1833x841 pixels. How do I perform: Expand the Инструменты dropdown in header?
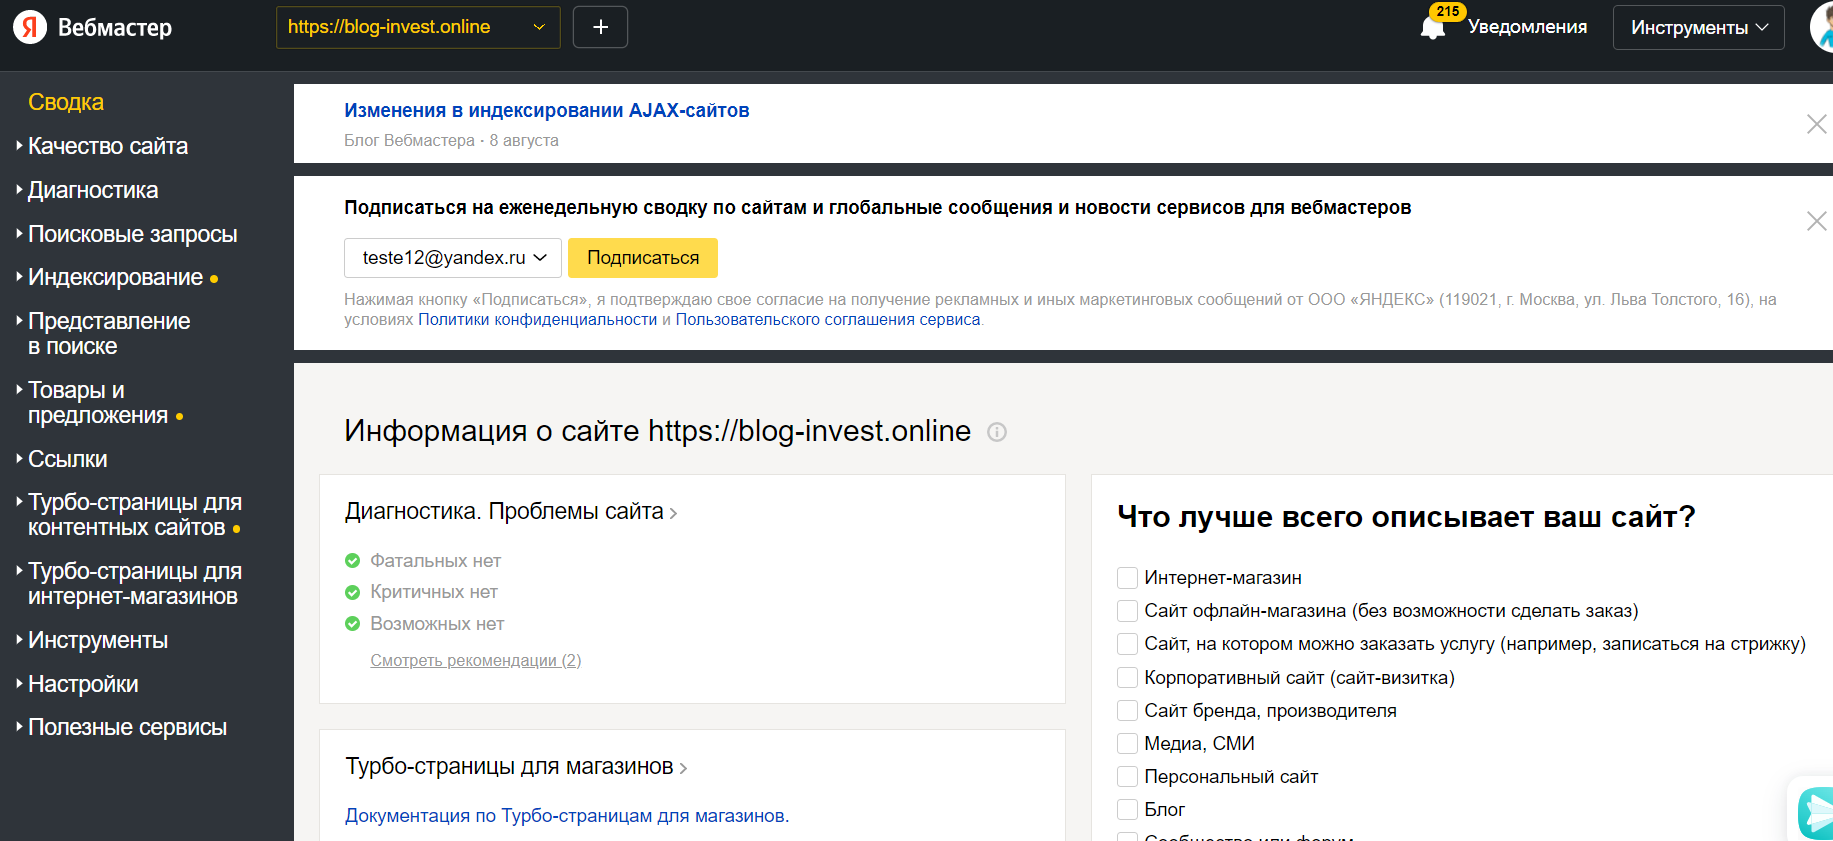tap(1698, 27)
